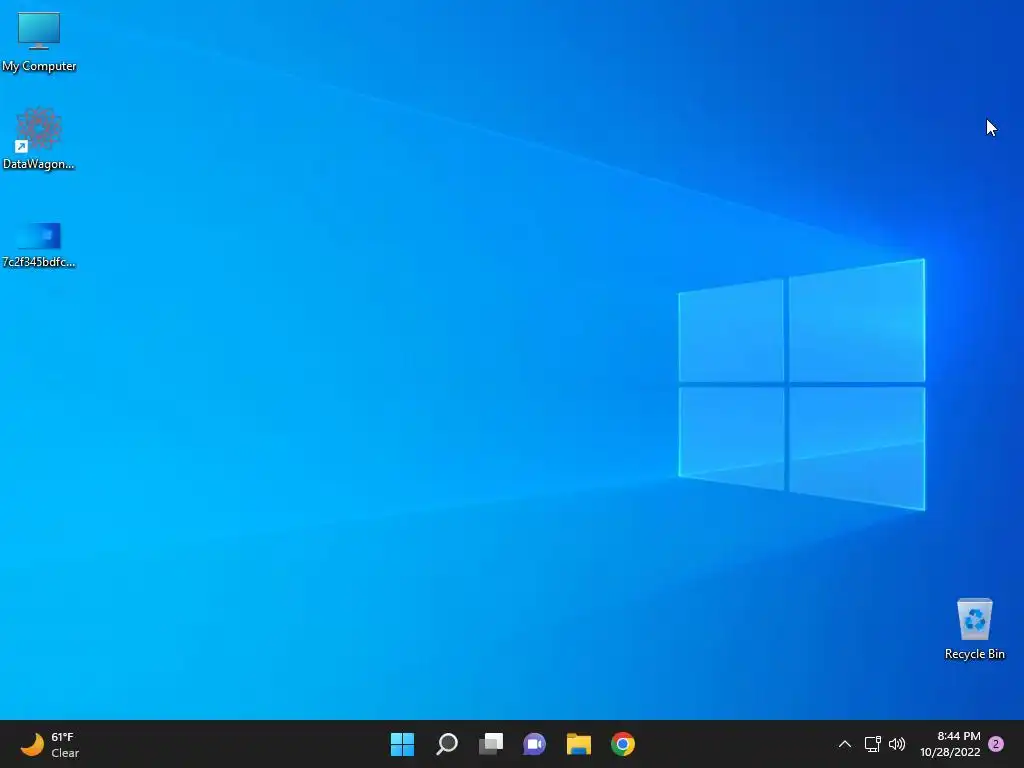The image size is (1024, 768).
Task: Select the 7c2f345bdfc image file
Action: click(x=39, y=244)
